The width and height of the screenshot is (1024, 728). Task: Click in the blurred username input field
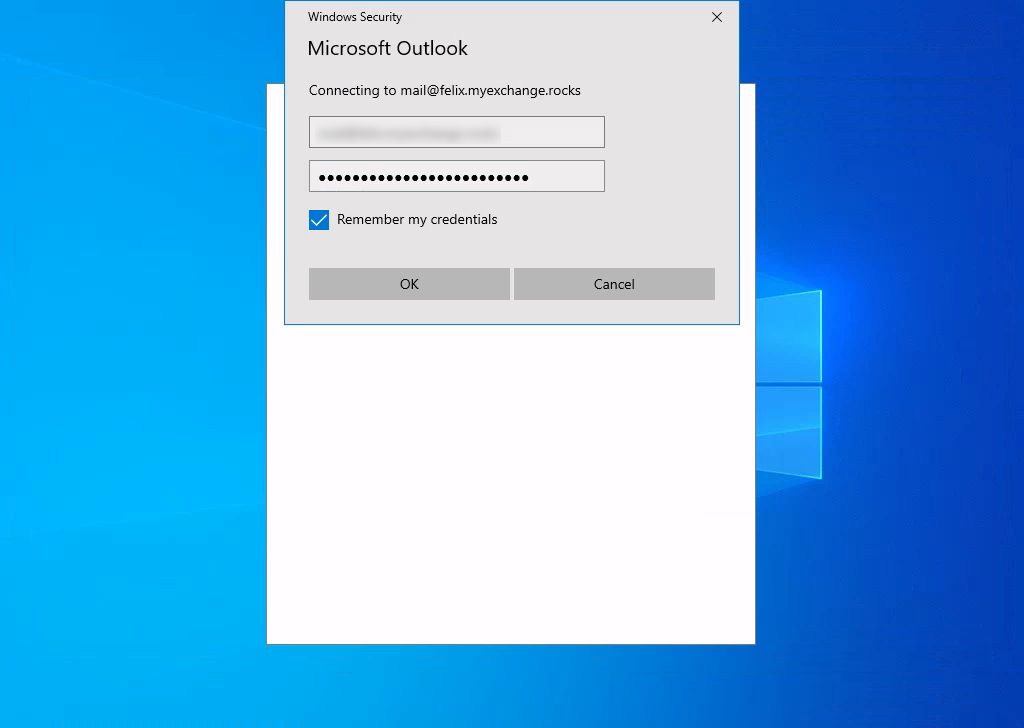(x=456, y=131)
